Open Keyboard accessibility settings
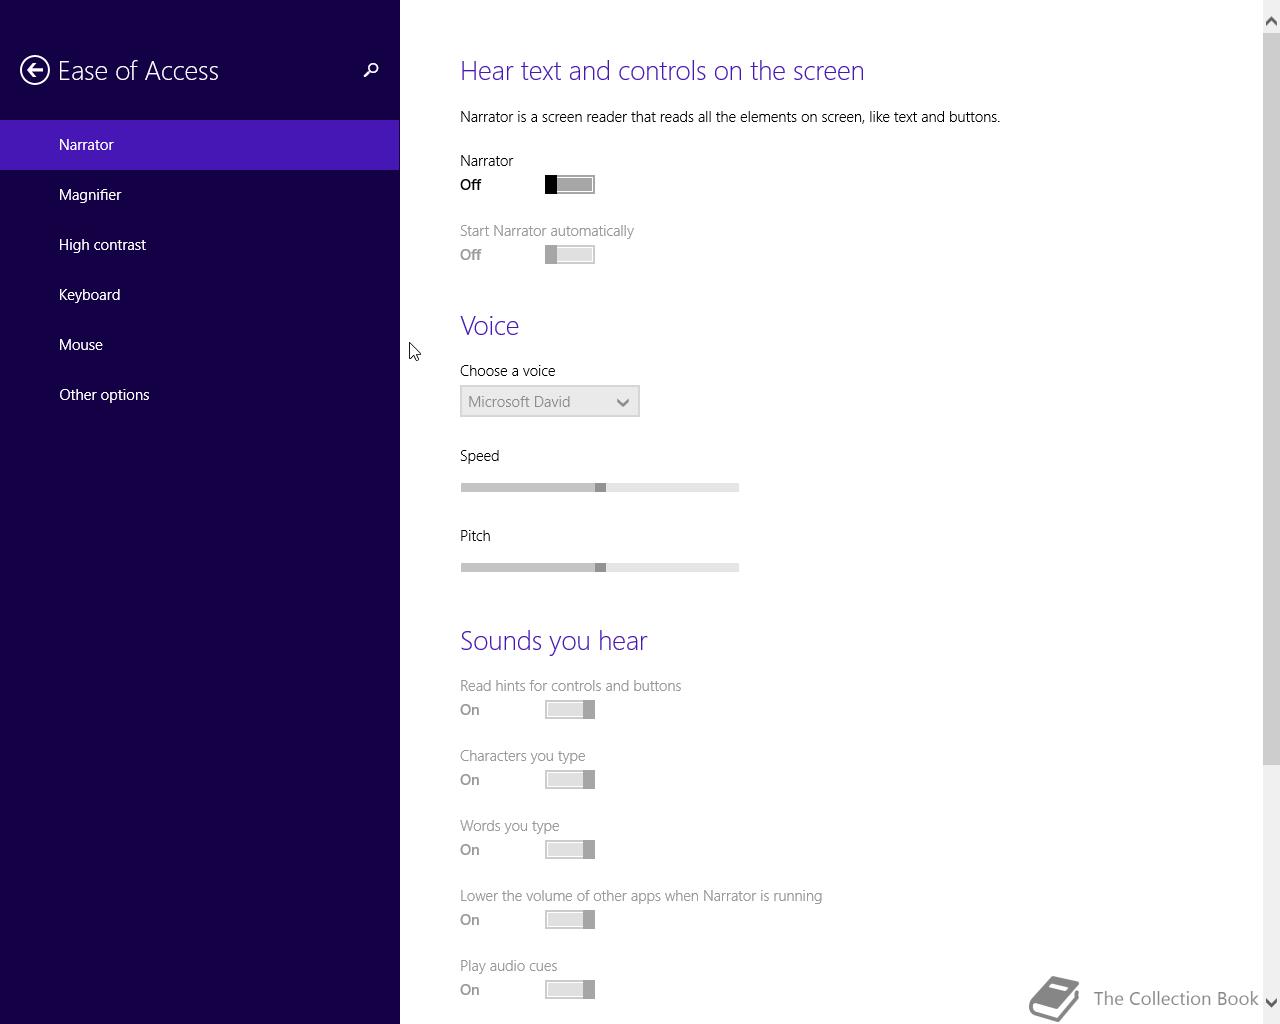Screen dimensions: 1280x1024 click(200, 295)
